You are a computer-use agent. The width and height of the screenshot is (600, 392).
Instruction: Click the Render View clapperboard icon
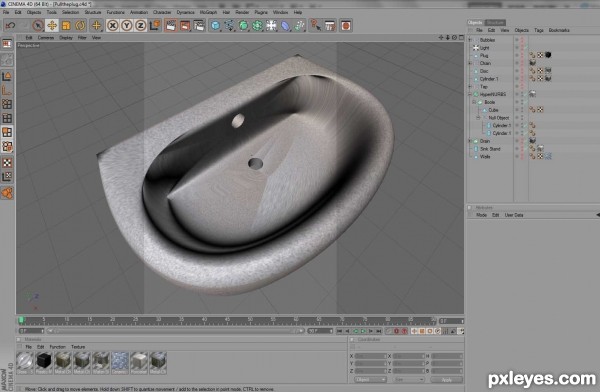point(171,26)
